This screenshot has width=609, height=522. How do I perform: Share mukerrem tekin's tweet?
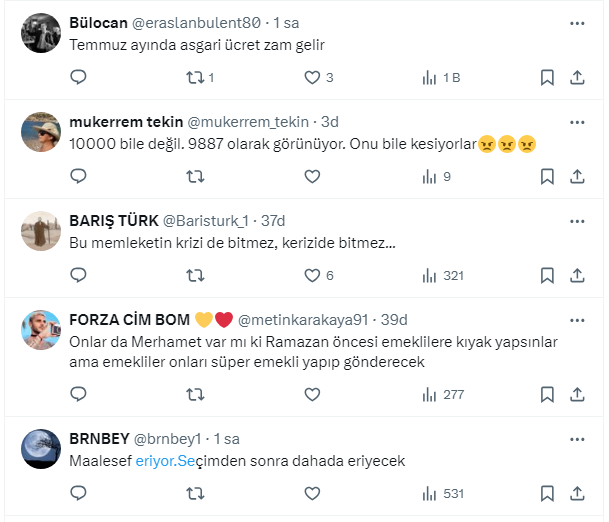[578, 177]
